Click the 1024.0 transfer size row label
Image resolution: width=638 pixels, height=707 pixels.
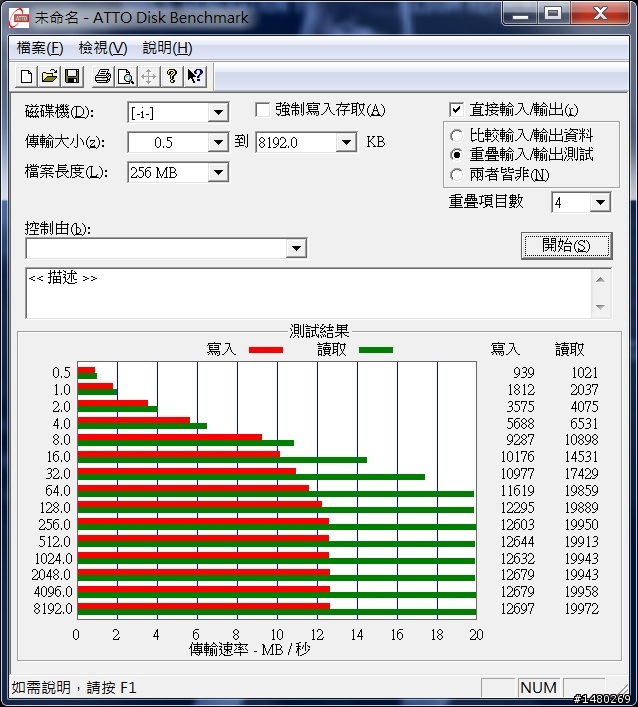(x=53, y=559)
